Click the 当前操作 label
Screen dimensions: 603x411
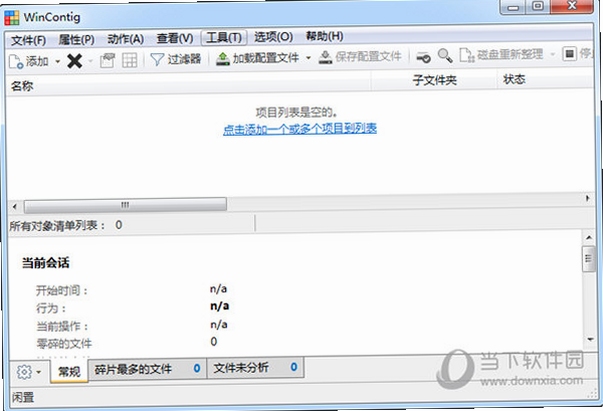62,326
